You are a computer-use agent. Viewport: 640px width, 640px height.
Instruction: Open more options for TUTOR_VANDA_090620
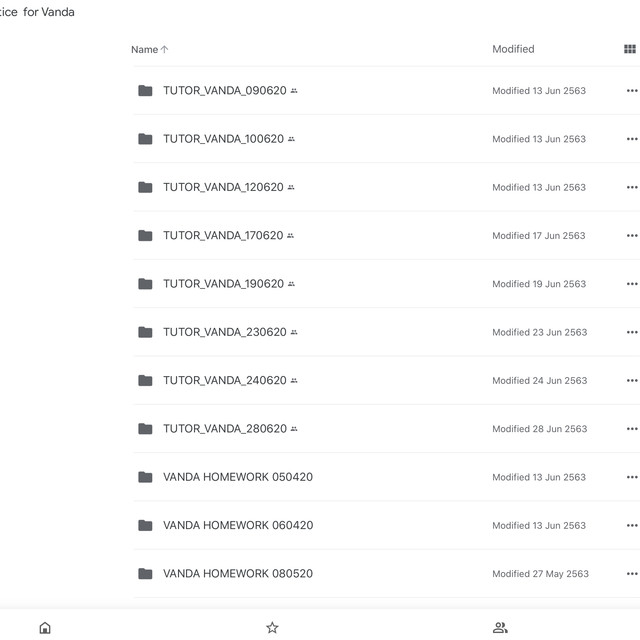(x=632, y=91)
